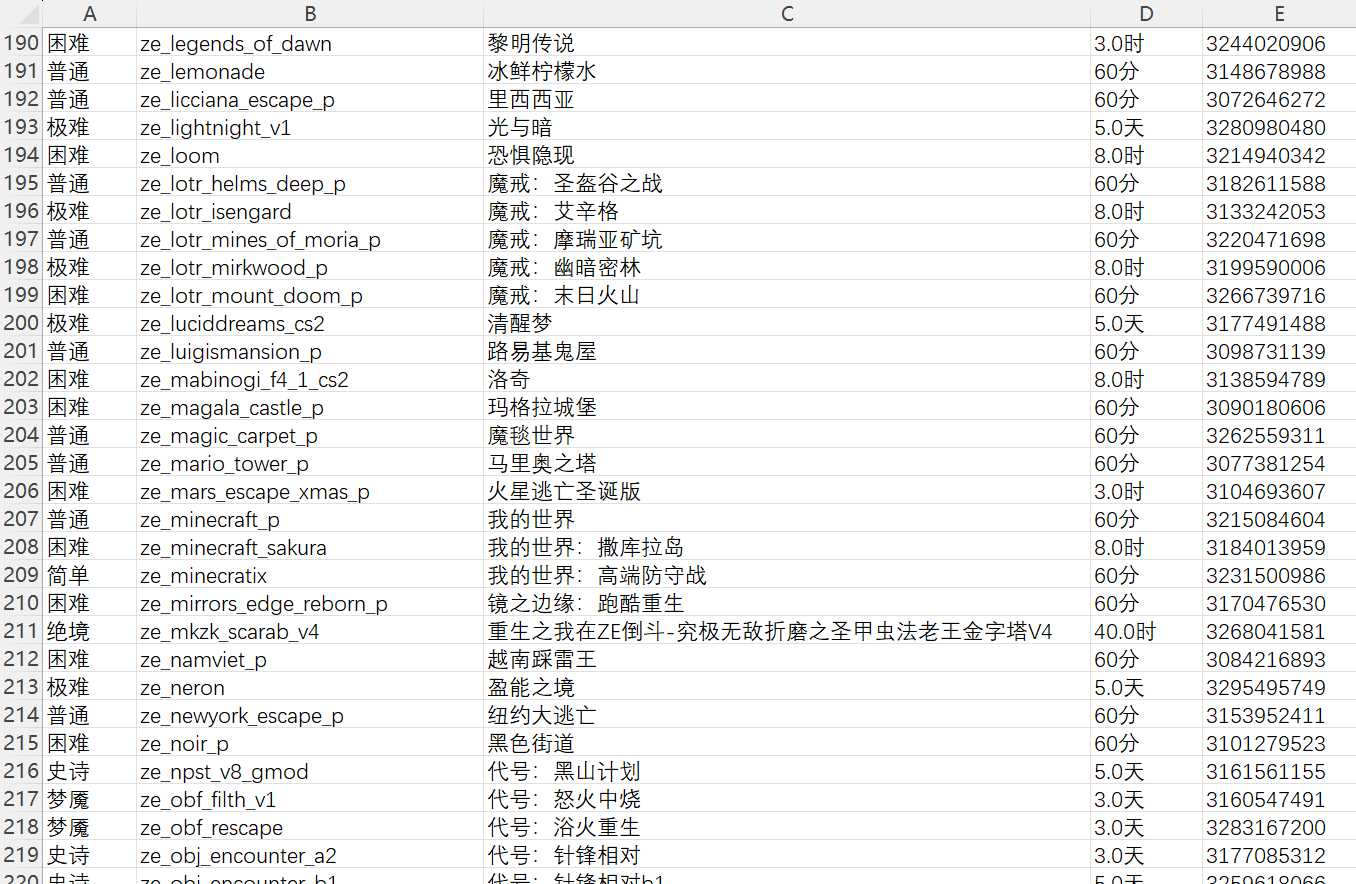Click the 马里奥之塔 cell
This screenshot has width=1356, height=884.
[787, 464]
